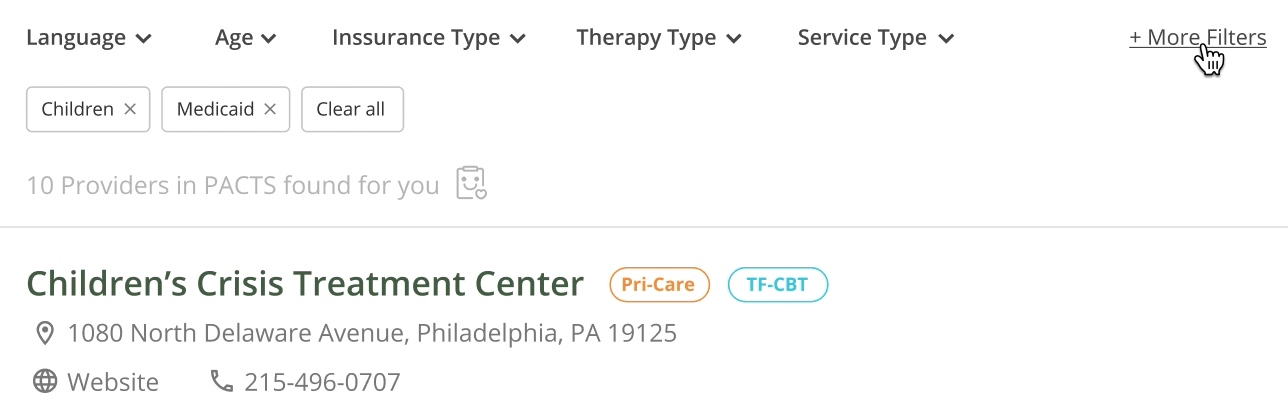Click the globe icon next to Website

tap(44, 381)
